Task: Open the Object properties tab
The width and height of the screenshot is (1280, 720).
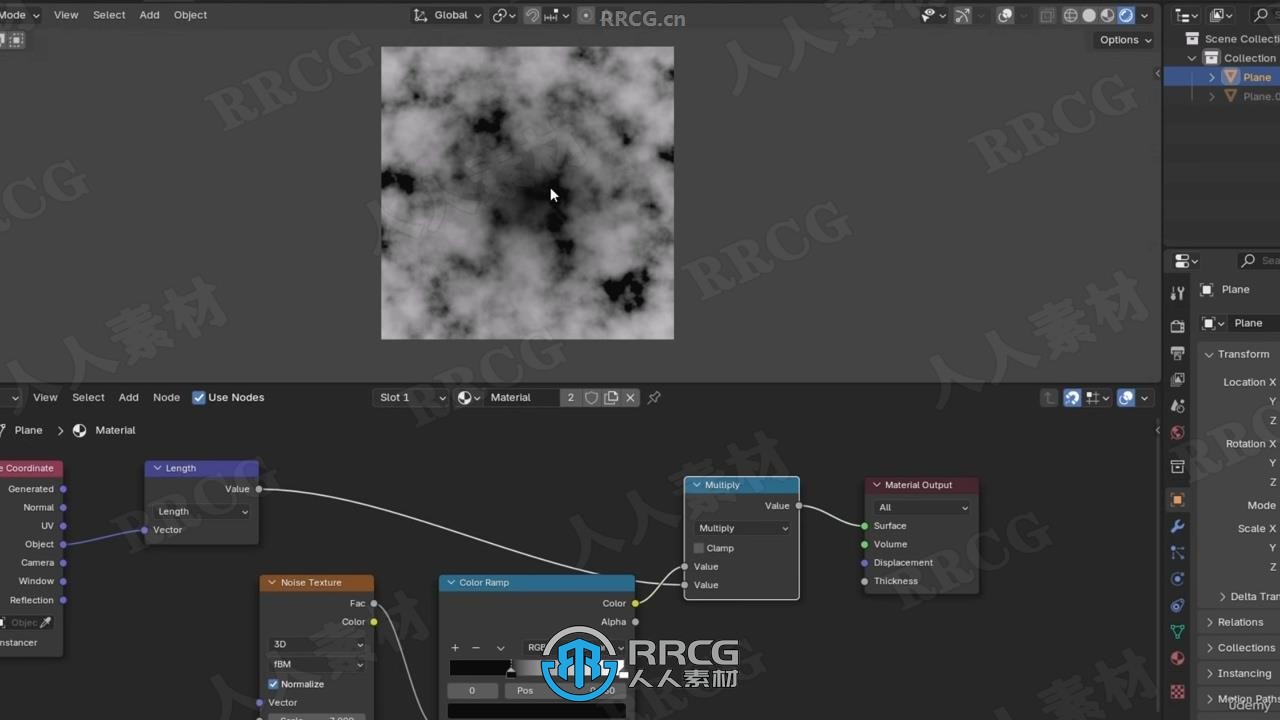Action: point(1177,499)
